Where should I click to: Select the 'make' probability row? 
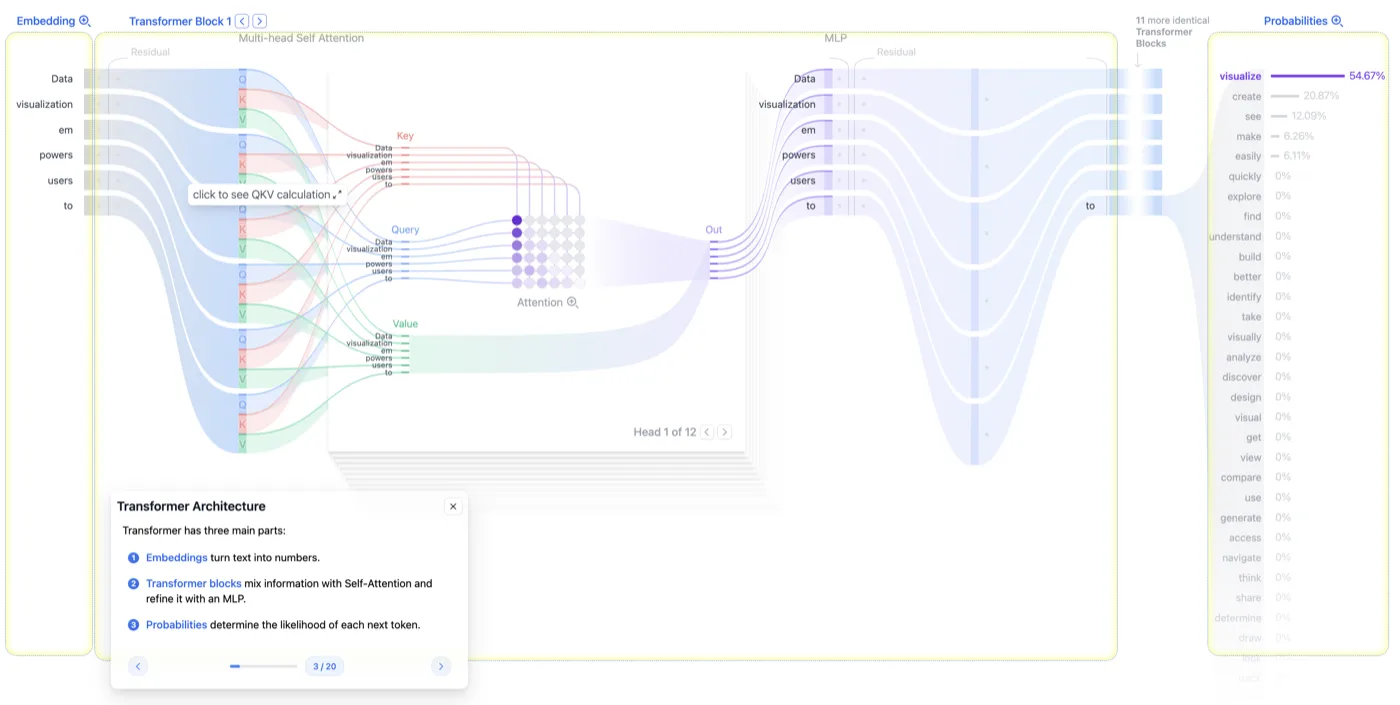pyautogui.click(x=1273, y=136)
